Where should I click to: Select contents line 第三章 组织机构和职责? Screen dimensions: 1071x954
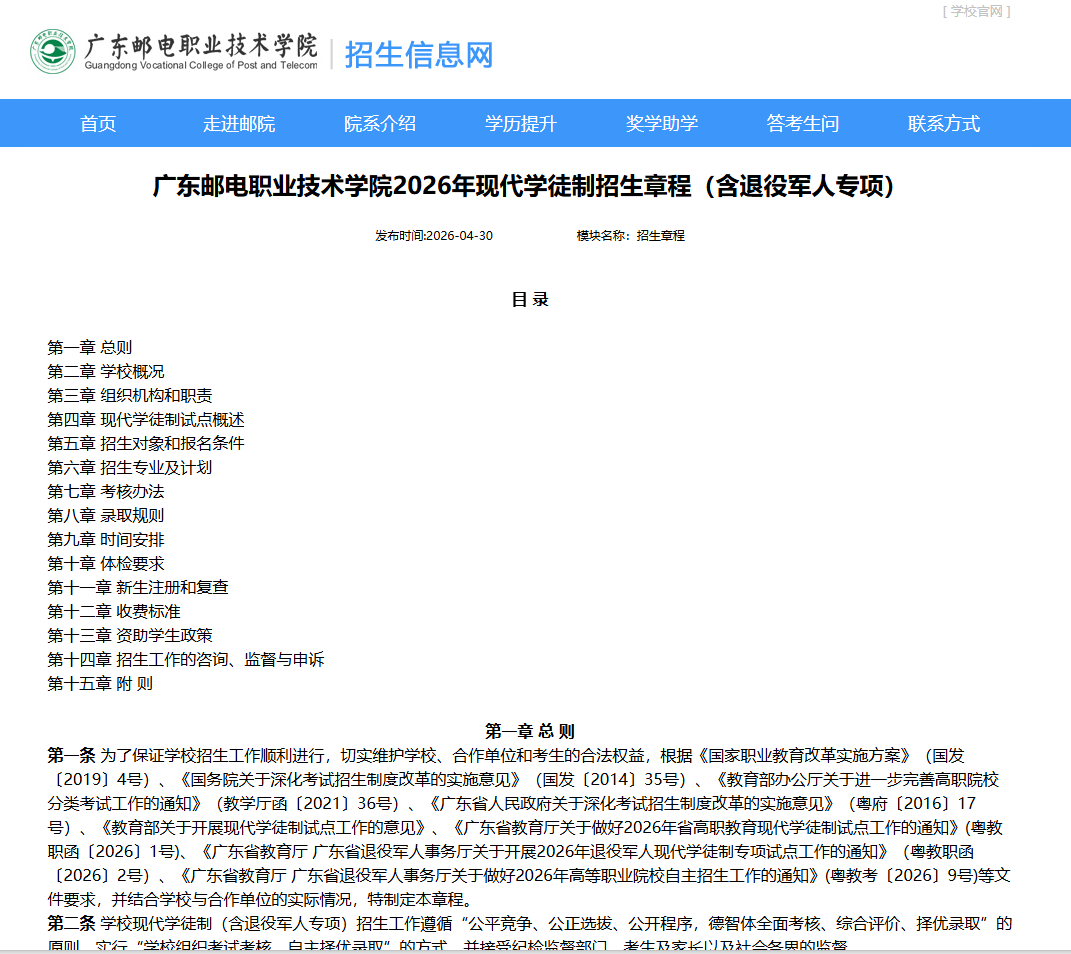click(130, 395)
